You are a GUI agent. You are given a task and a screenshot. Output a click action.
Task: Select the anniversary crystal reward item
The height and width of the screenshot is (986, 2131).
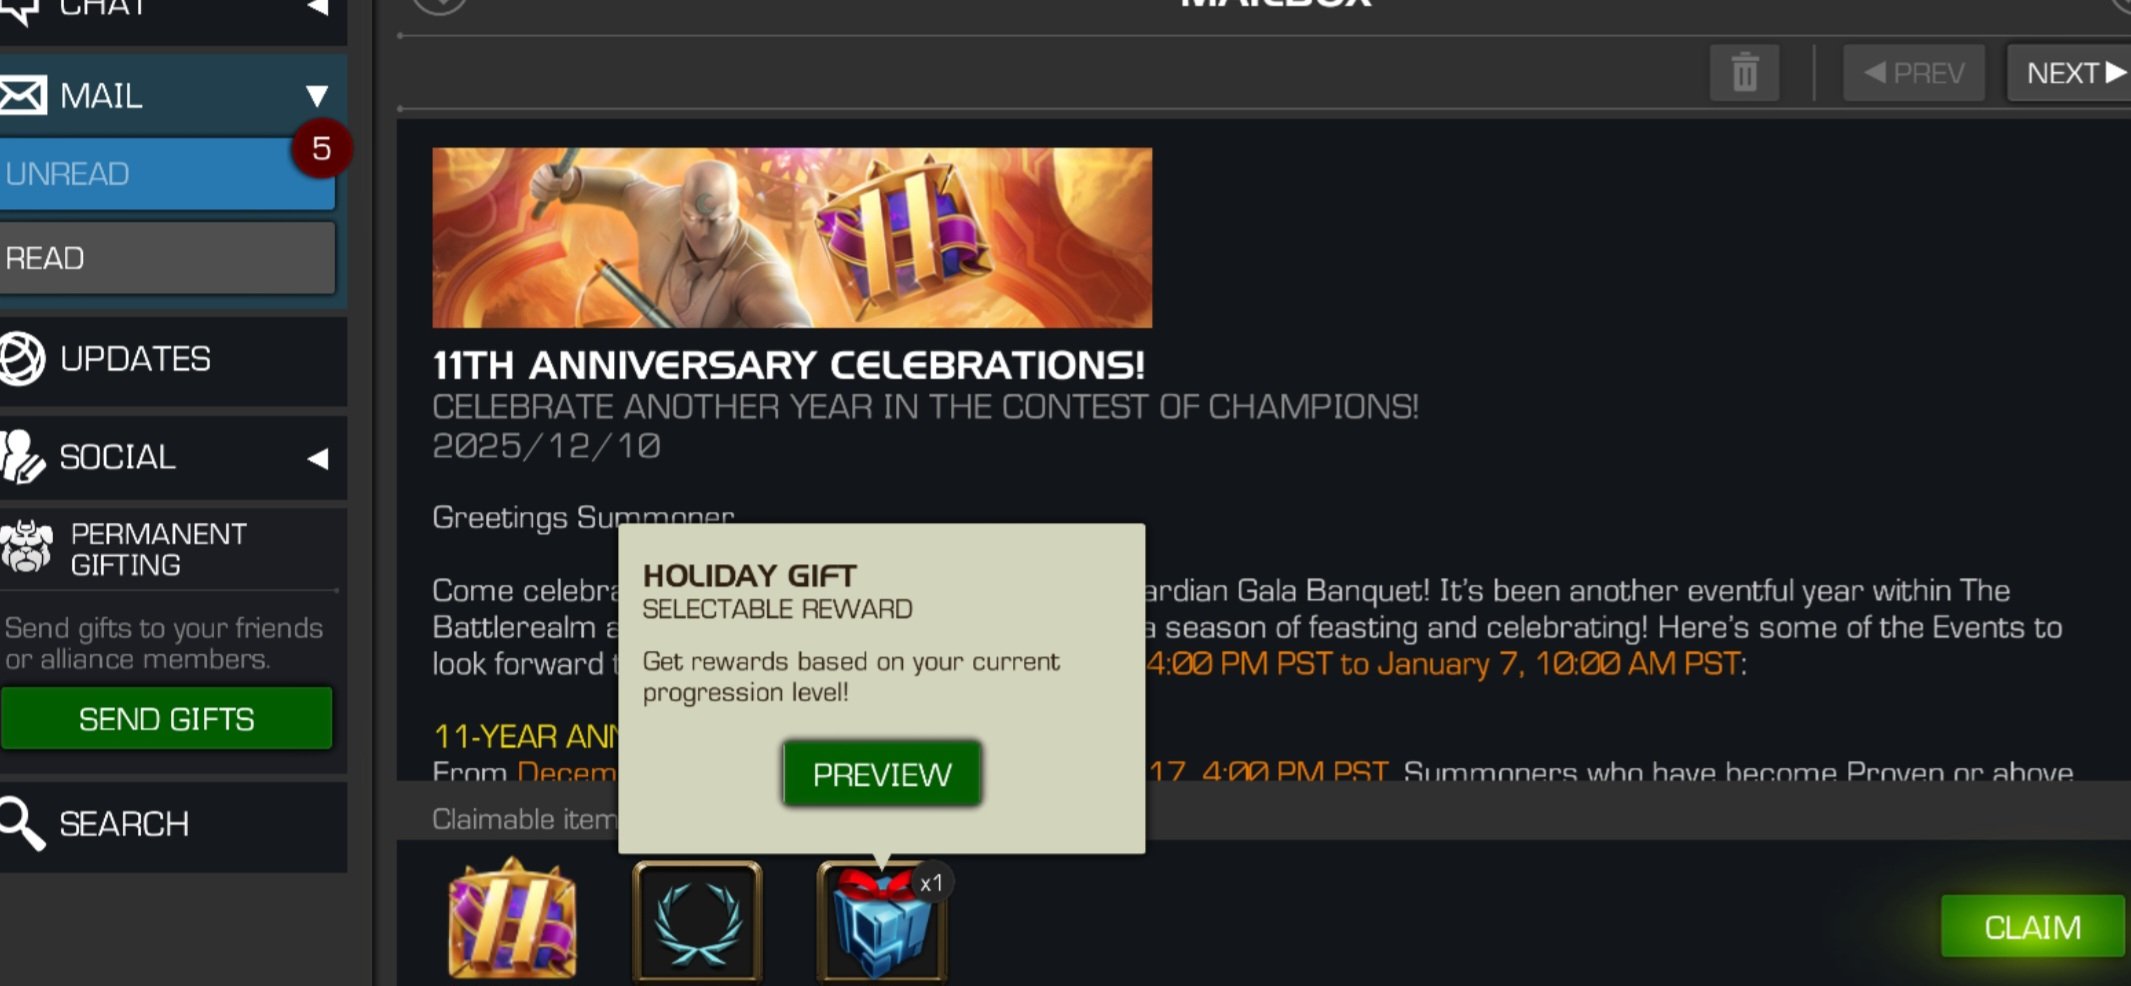[x=512, y=919]
